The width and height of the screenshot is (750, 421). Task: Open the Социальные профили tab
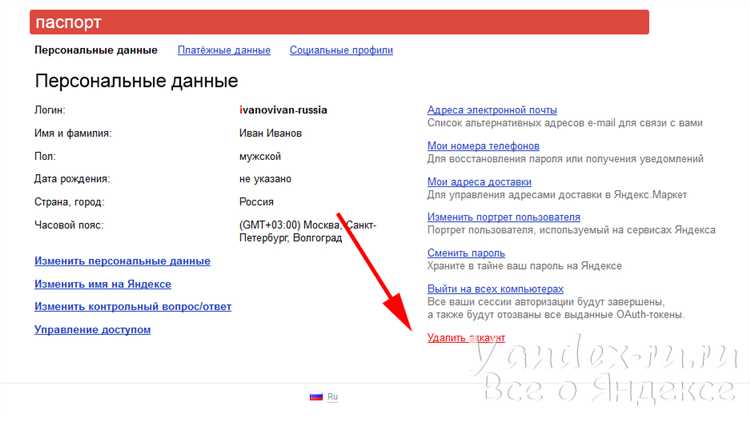[341, 50]
